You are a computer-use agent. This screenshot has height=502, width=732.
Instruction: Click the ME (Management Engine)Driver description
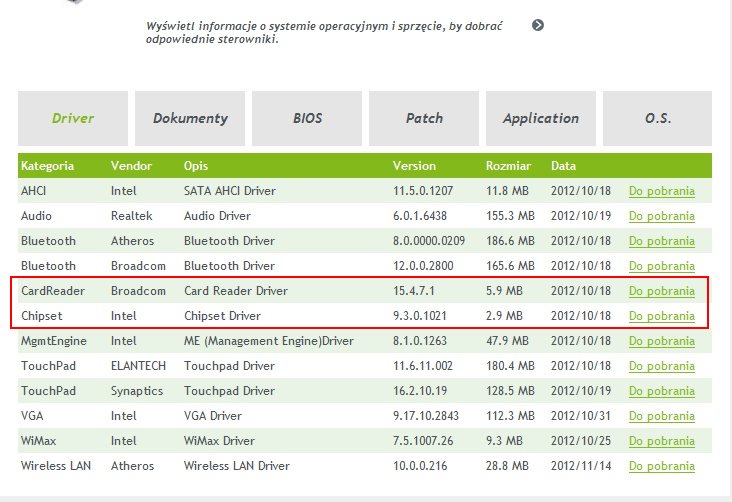(268, 341)
